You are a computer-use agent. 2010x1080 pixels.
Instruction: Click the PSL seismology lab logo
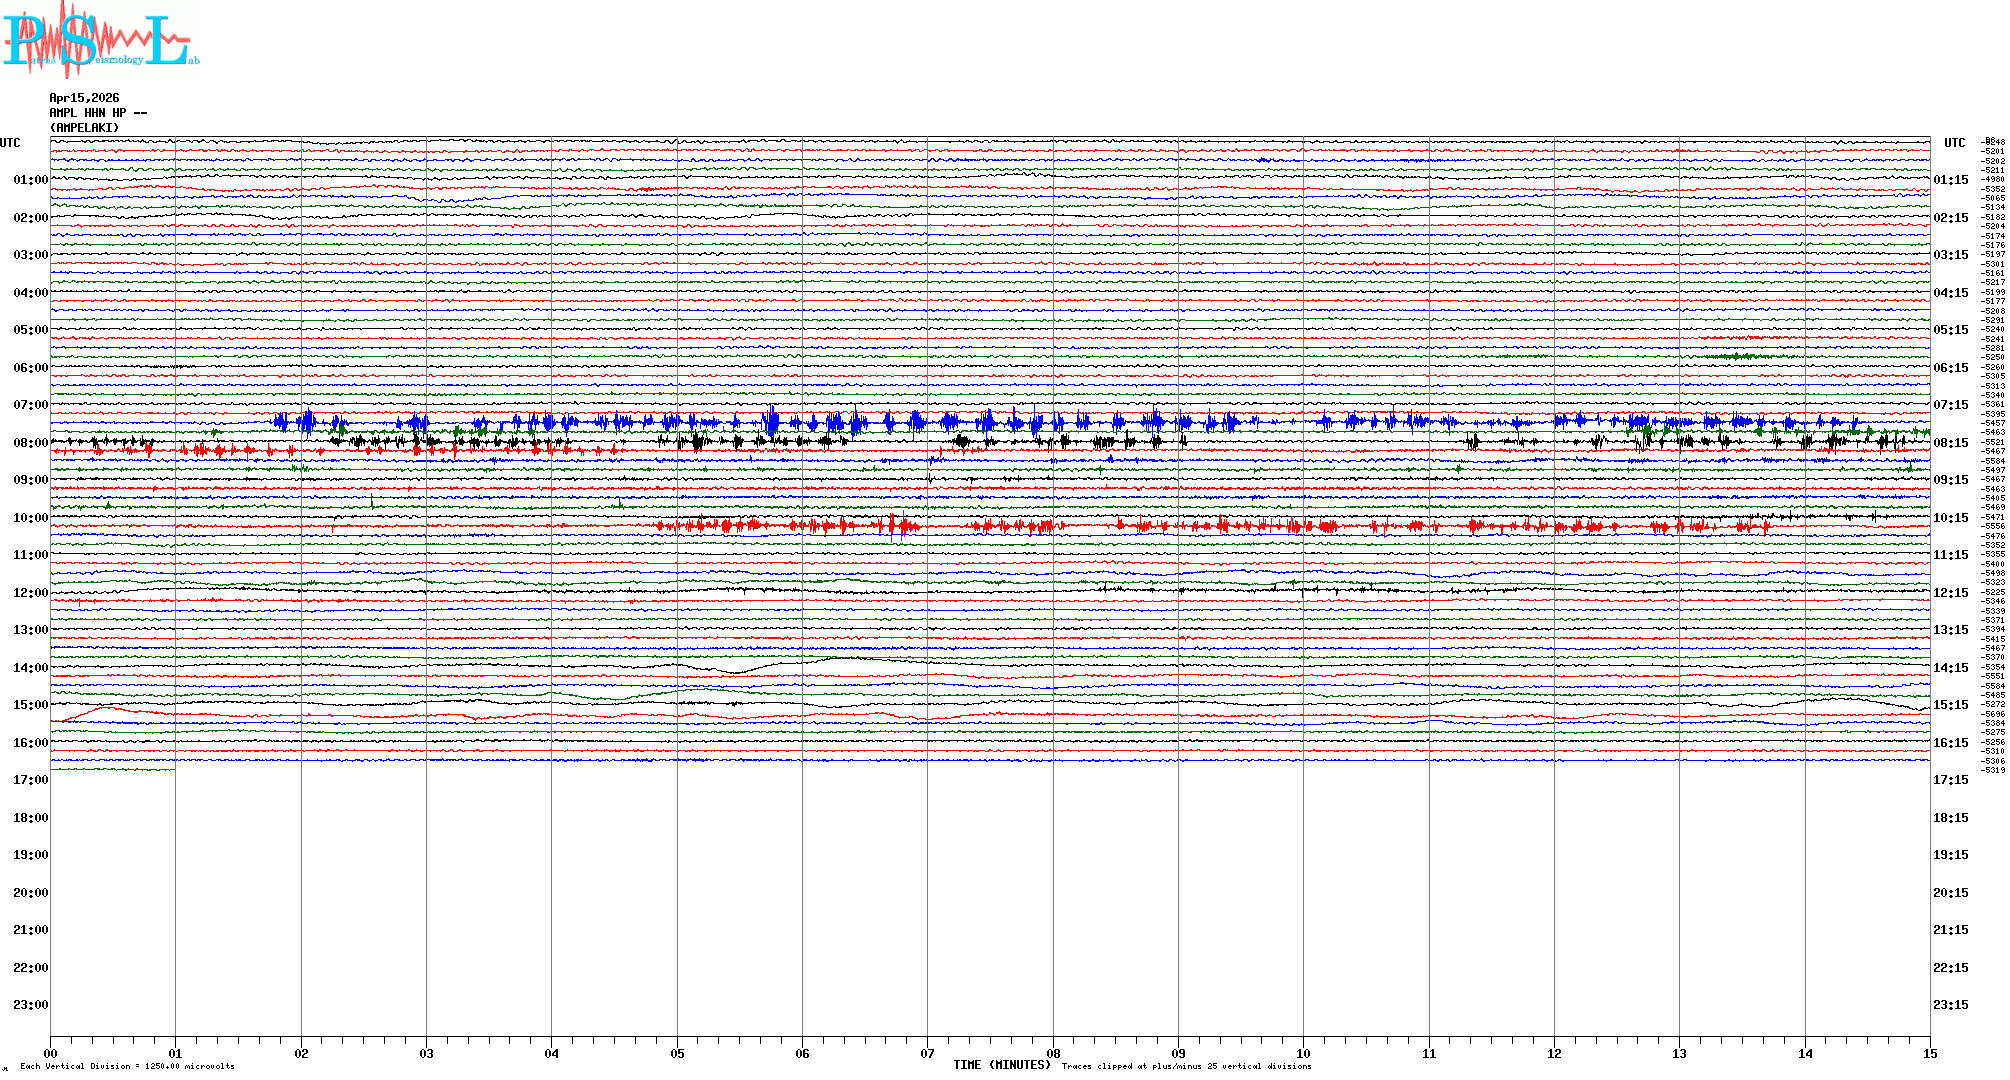[x=100, y=40]
